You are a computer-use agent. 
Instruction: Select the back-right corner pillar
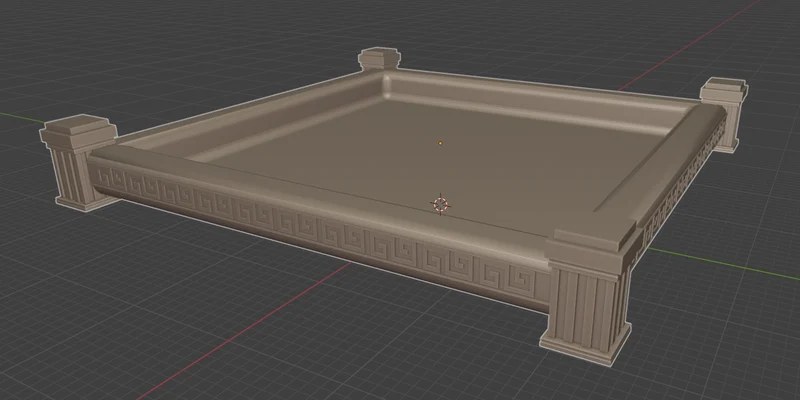click(725, 114)
